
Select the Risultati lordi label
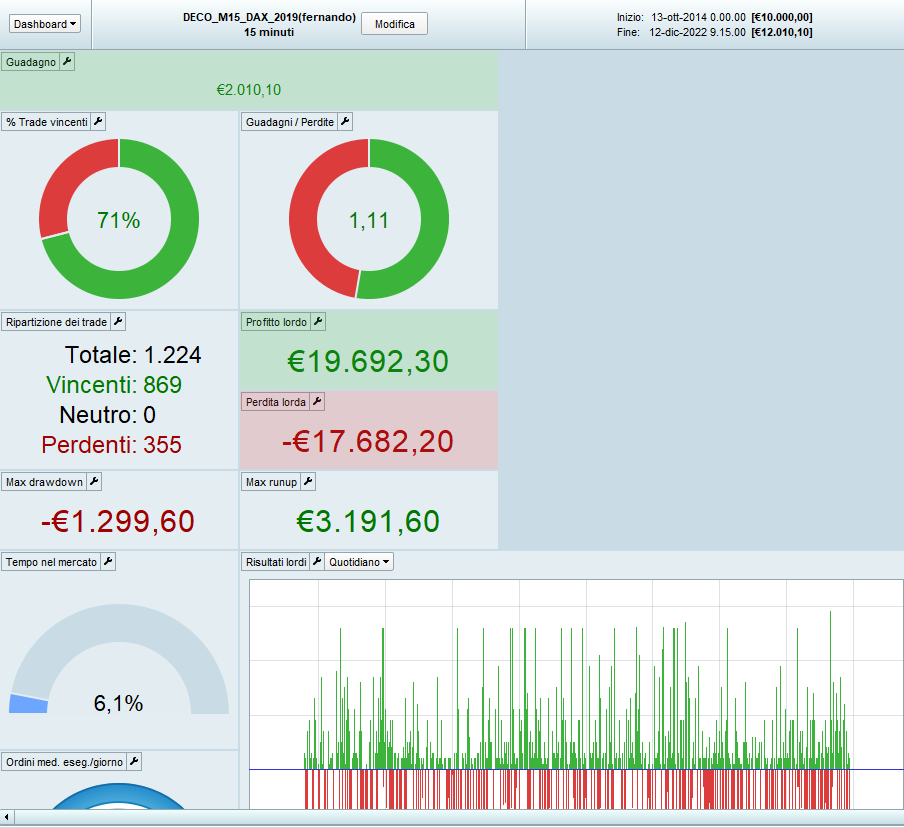click(x=276, y=562)
